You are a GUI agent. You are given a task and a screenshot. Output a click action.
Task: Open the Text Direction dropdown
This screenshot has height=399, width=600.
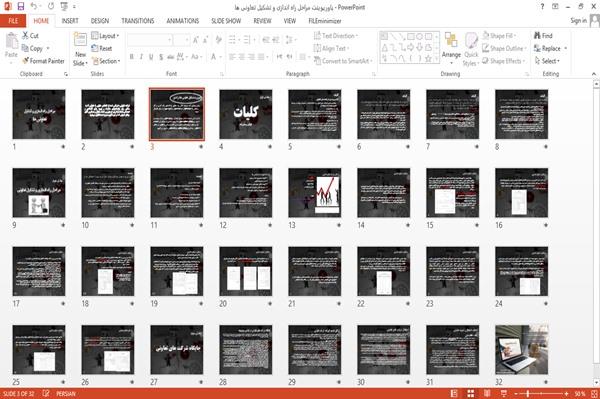point(336,36)
